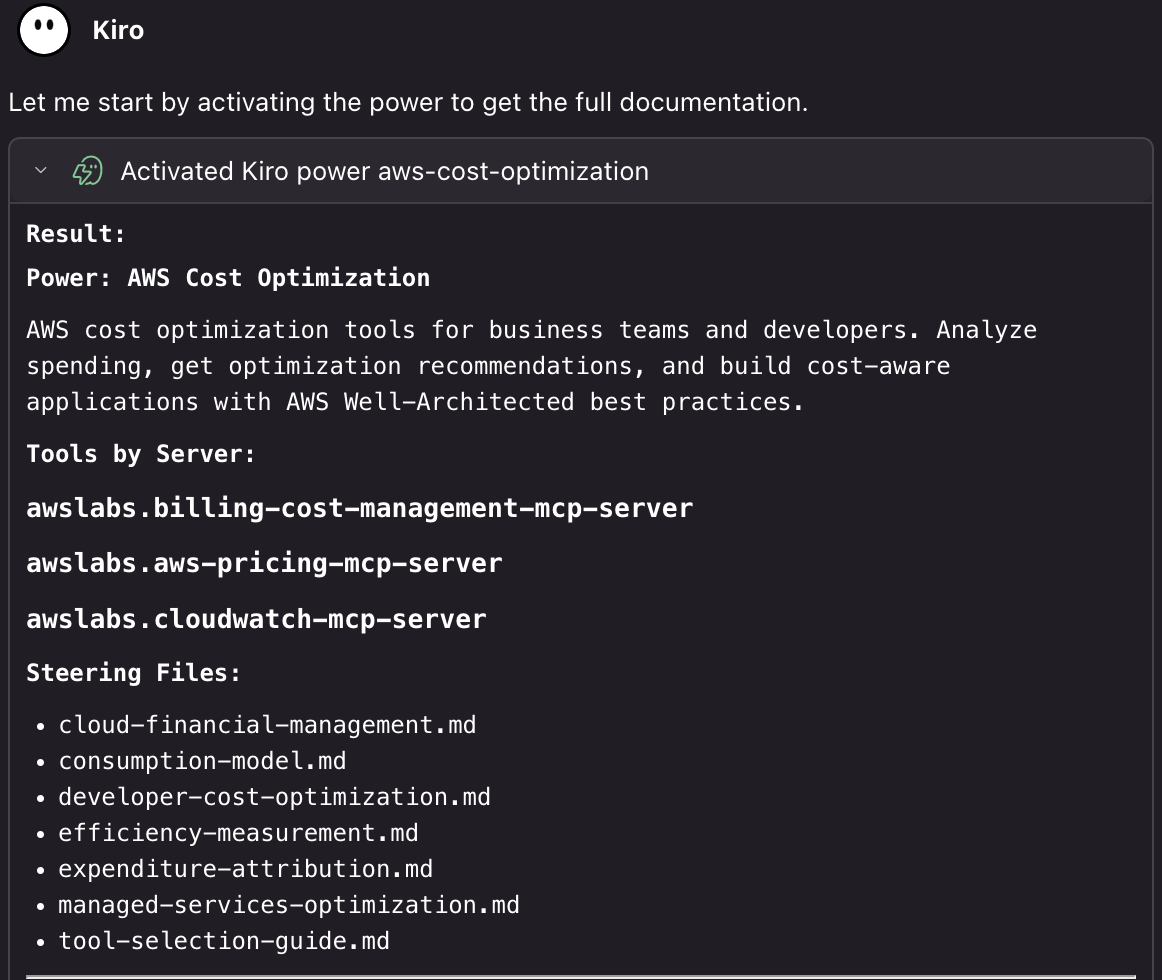This screenshot has height=980, width=1162.
Task: Click the Kiro ghost avatar icon
Action: [x=44, y=30]
